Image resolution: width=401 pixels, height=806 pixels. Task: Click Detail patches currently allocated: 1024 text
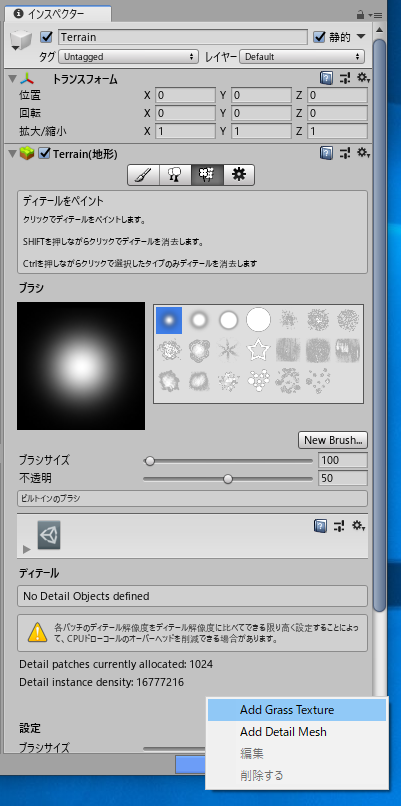(x=116, y=664)
